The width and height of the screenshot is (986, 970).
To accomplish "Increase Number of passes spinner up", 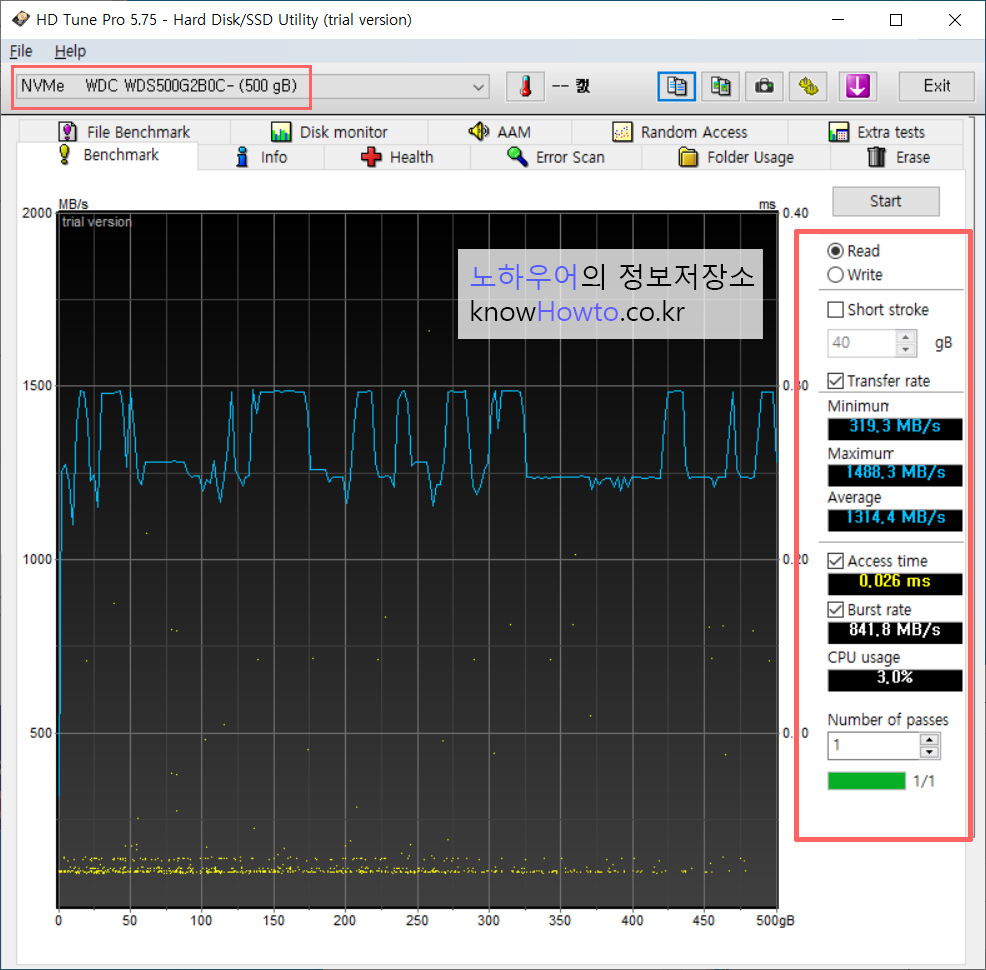I will (x=929, y=739).
